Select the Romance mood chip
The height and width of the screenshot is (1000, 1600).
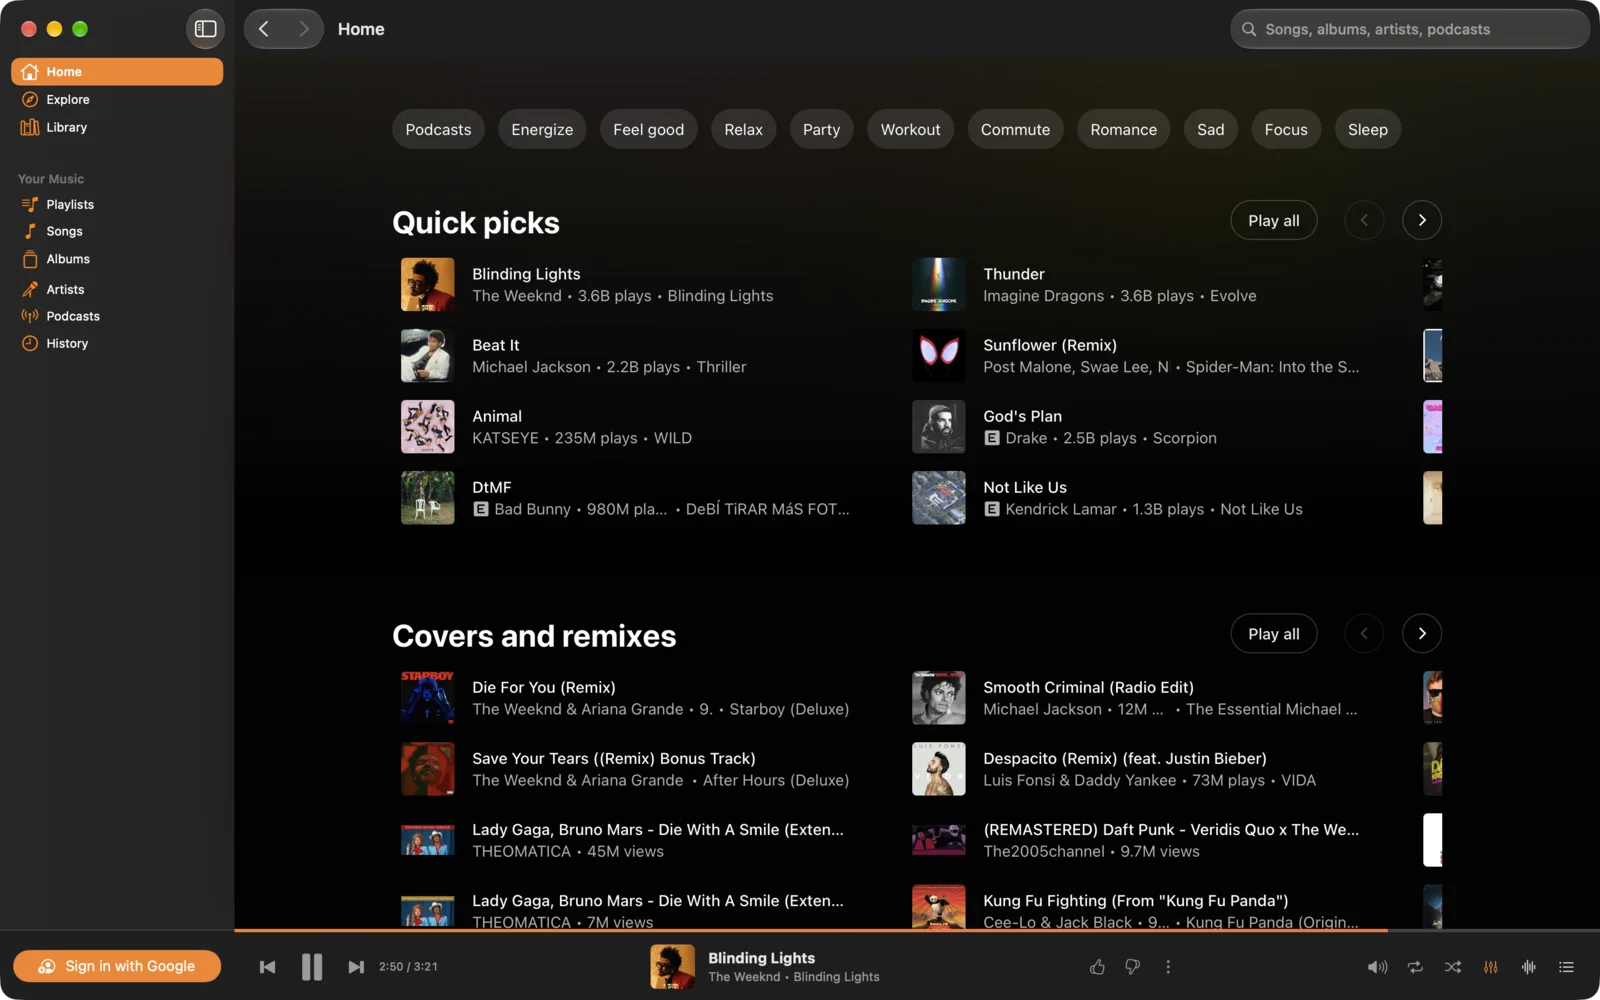pyautogui.click(x=1123, y=129)
